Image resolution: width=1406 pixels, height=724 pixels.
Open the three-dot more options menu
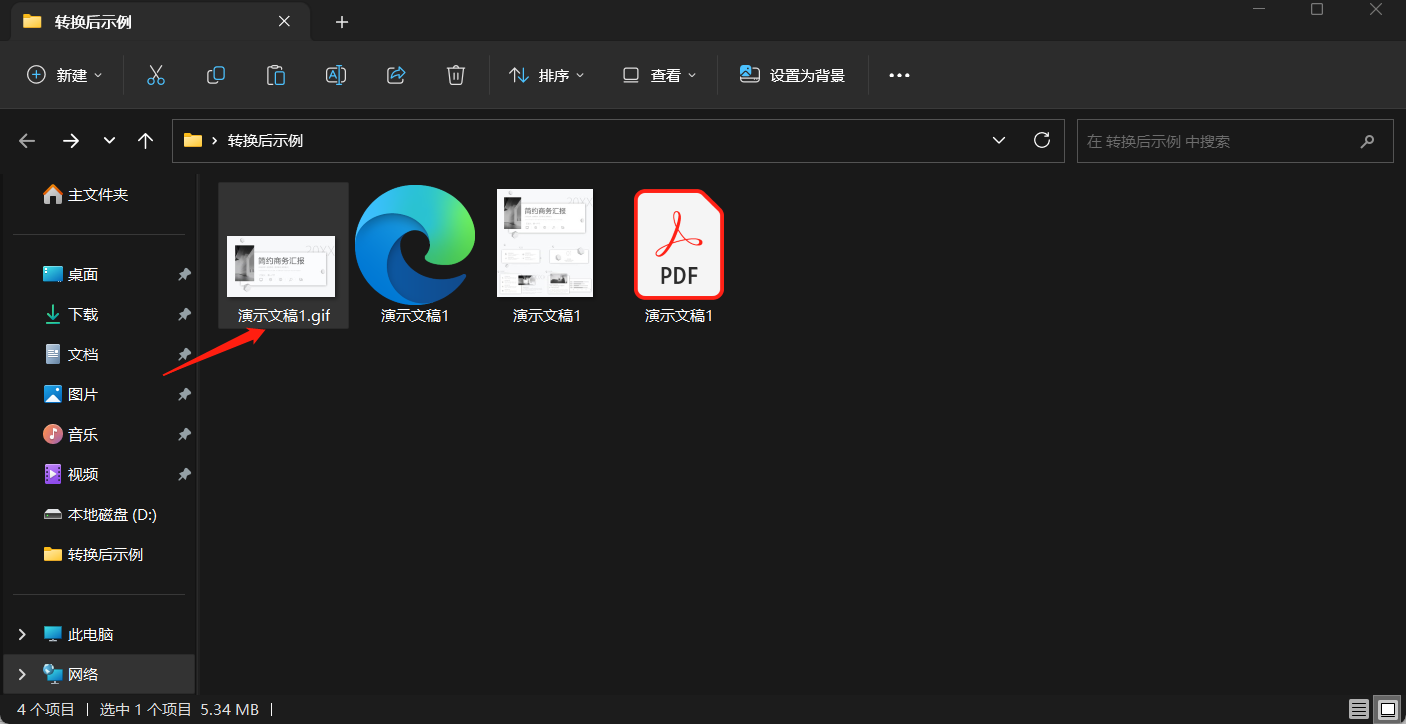pyautogui.click(x=899, y=75)
